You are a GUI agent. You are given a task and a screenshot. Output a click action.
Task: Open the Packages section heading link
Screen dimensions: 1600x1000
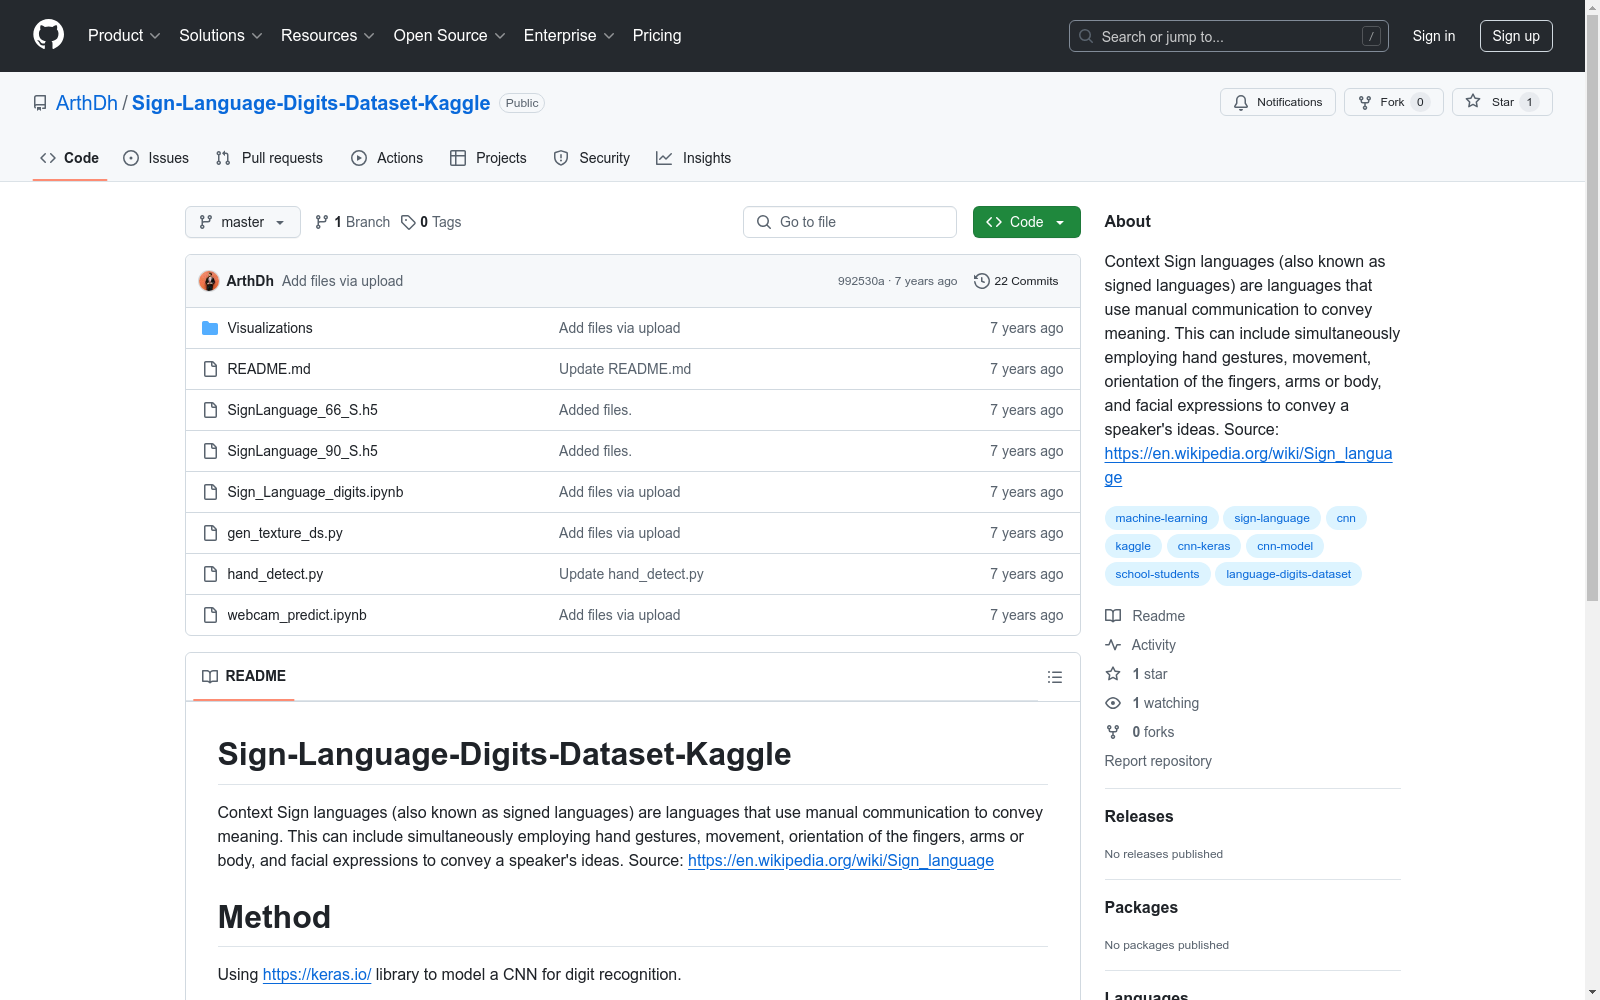click(x=1141, y=907)
